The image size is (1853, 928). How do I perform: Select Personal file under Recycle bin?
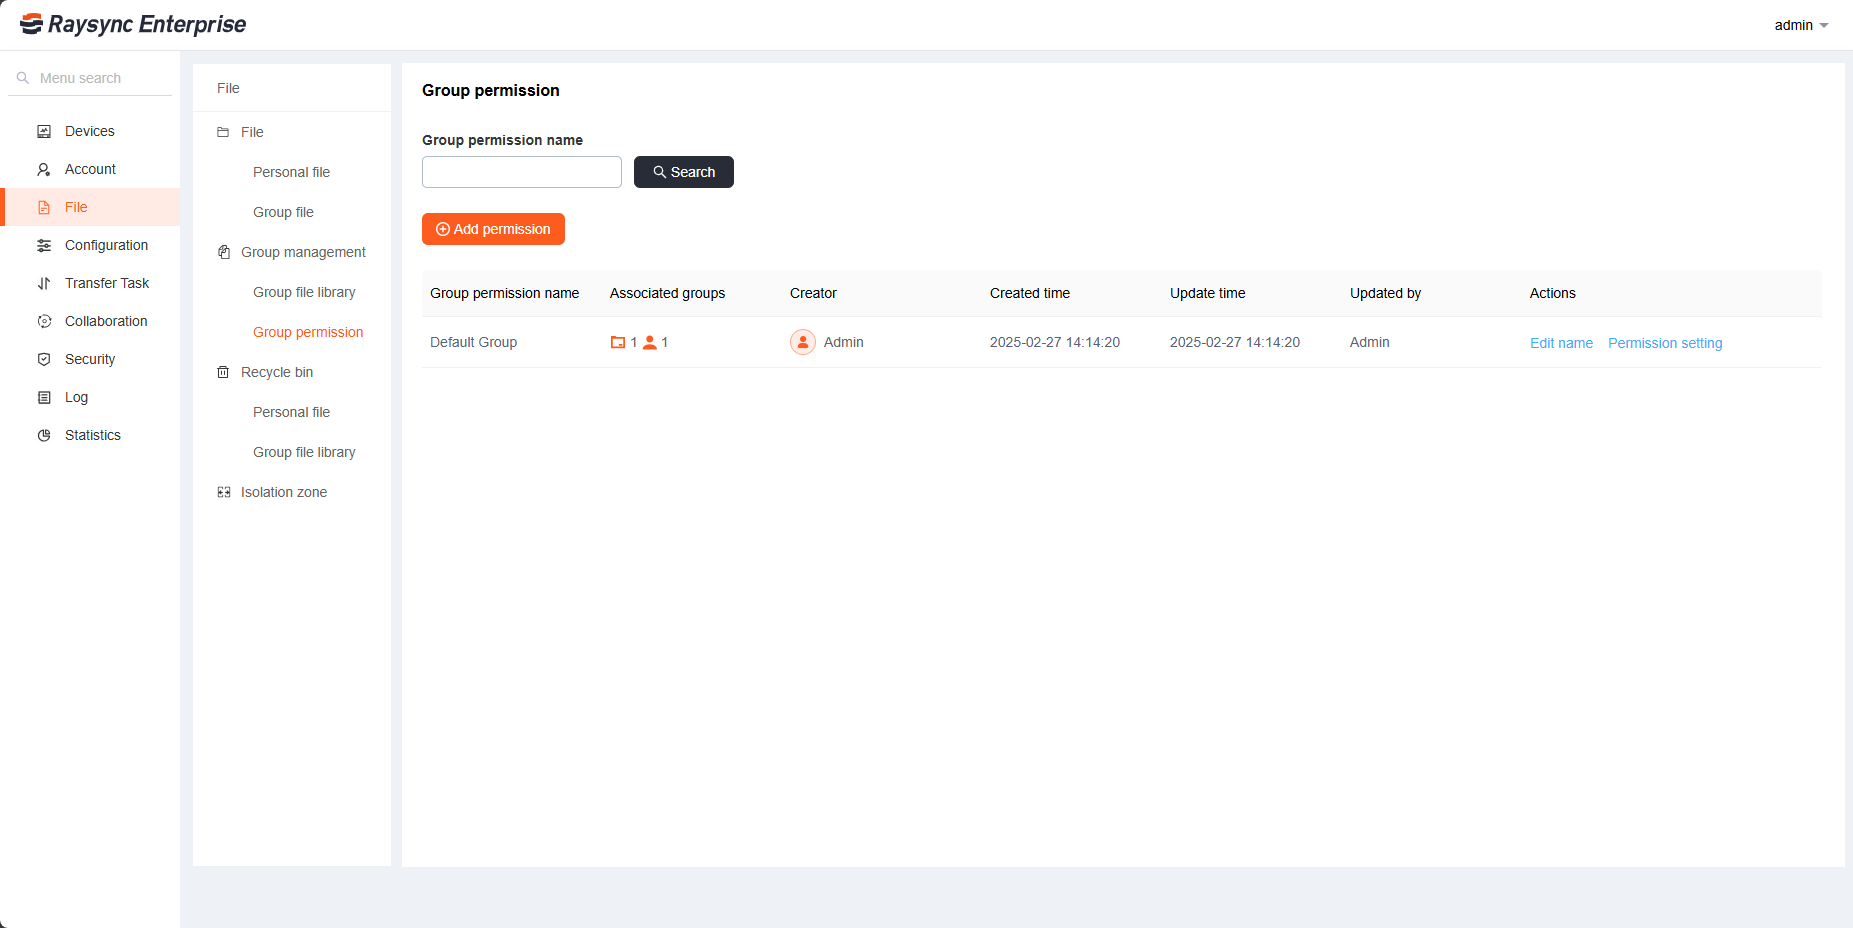291,412
